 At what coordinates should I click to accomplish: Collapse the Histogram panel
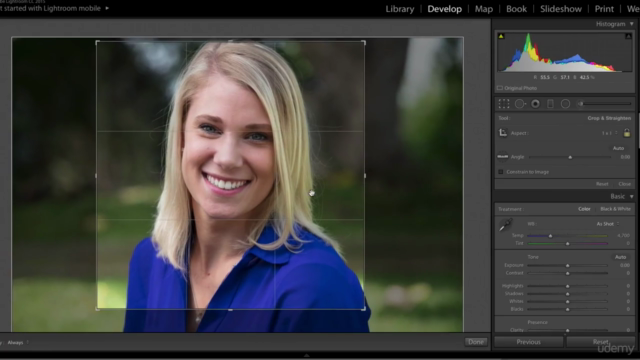click(631, 24)
